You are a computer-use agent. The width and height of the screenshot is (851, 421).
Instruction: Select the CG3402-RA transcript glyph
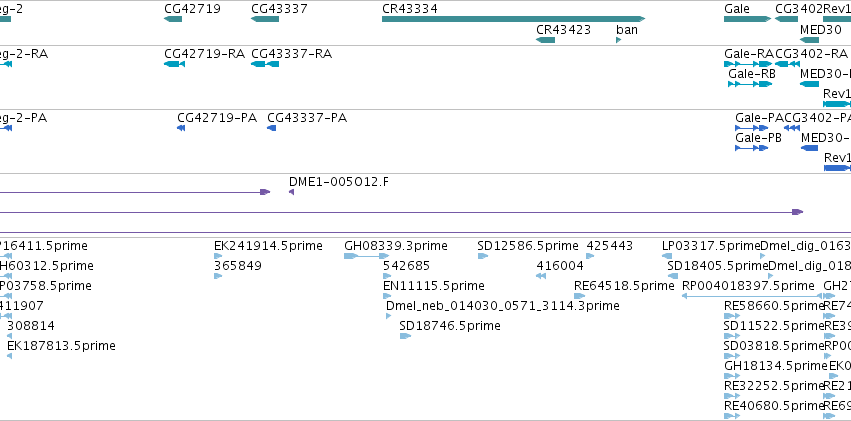pyautogui.click(x=788, y=64)
